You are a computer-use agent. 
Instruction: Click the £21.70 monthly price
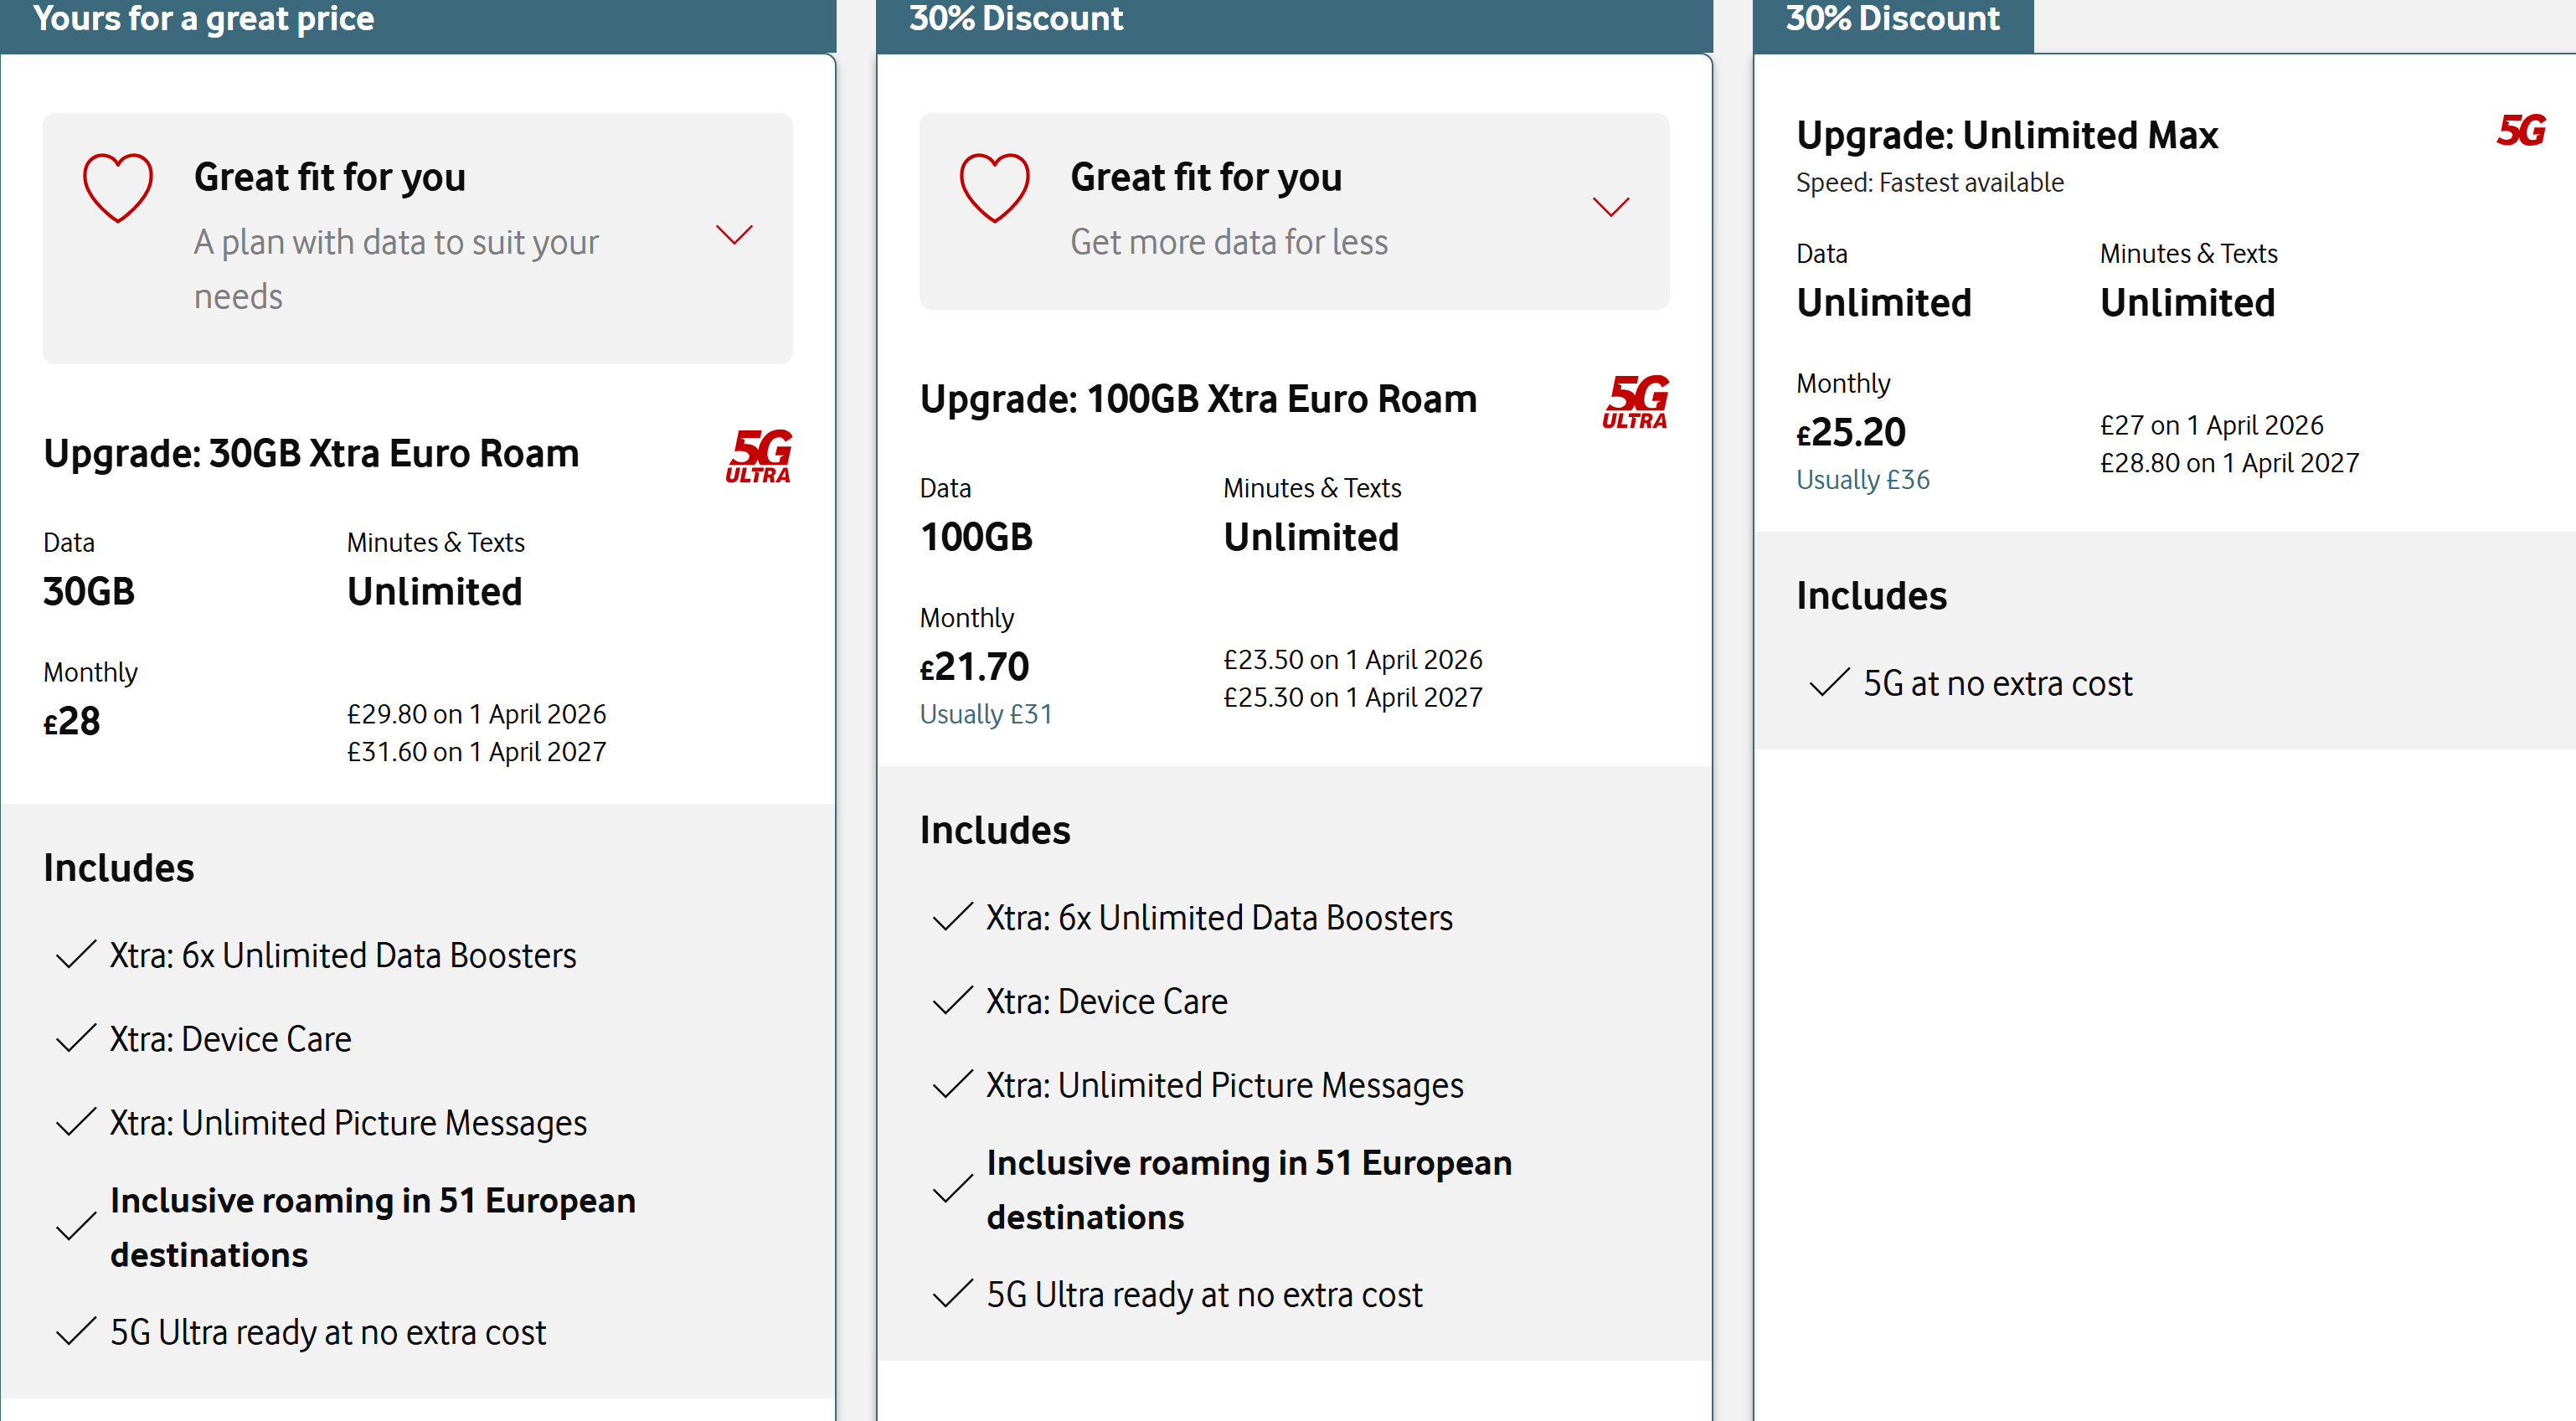coord(974,667)
